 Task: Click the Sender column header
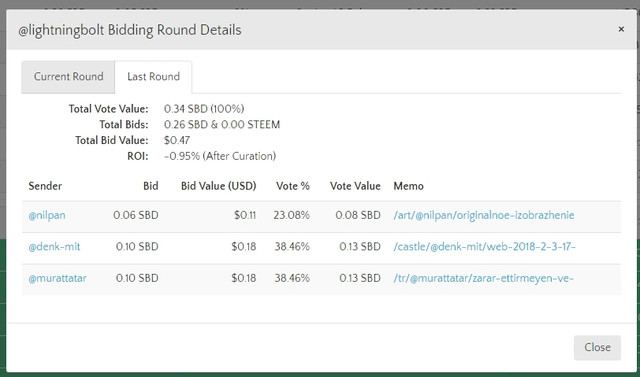click(x=45, y=186)
